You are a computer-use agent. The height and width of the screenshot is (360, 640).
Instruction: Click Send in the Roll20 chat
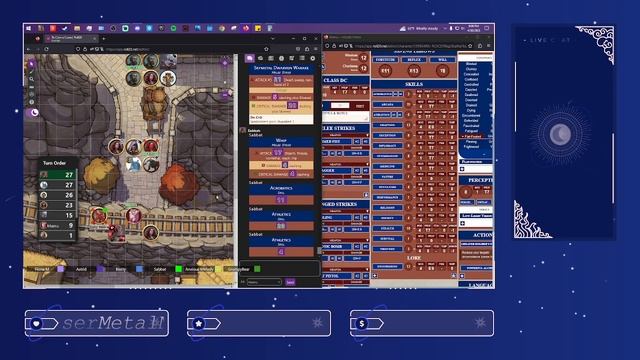[290, 282]
